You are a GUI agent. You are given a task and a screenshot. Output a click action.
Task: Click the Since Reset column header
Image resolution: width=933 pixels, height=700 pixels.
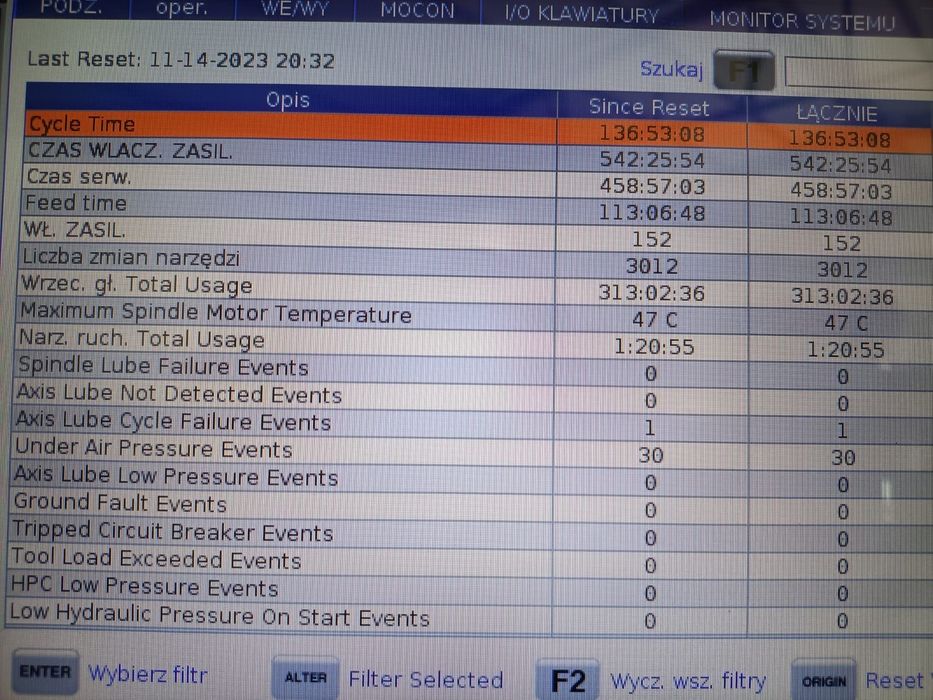[x=650, y=107]
